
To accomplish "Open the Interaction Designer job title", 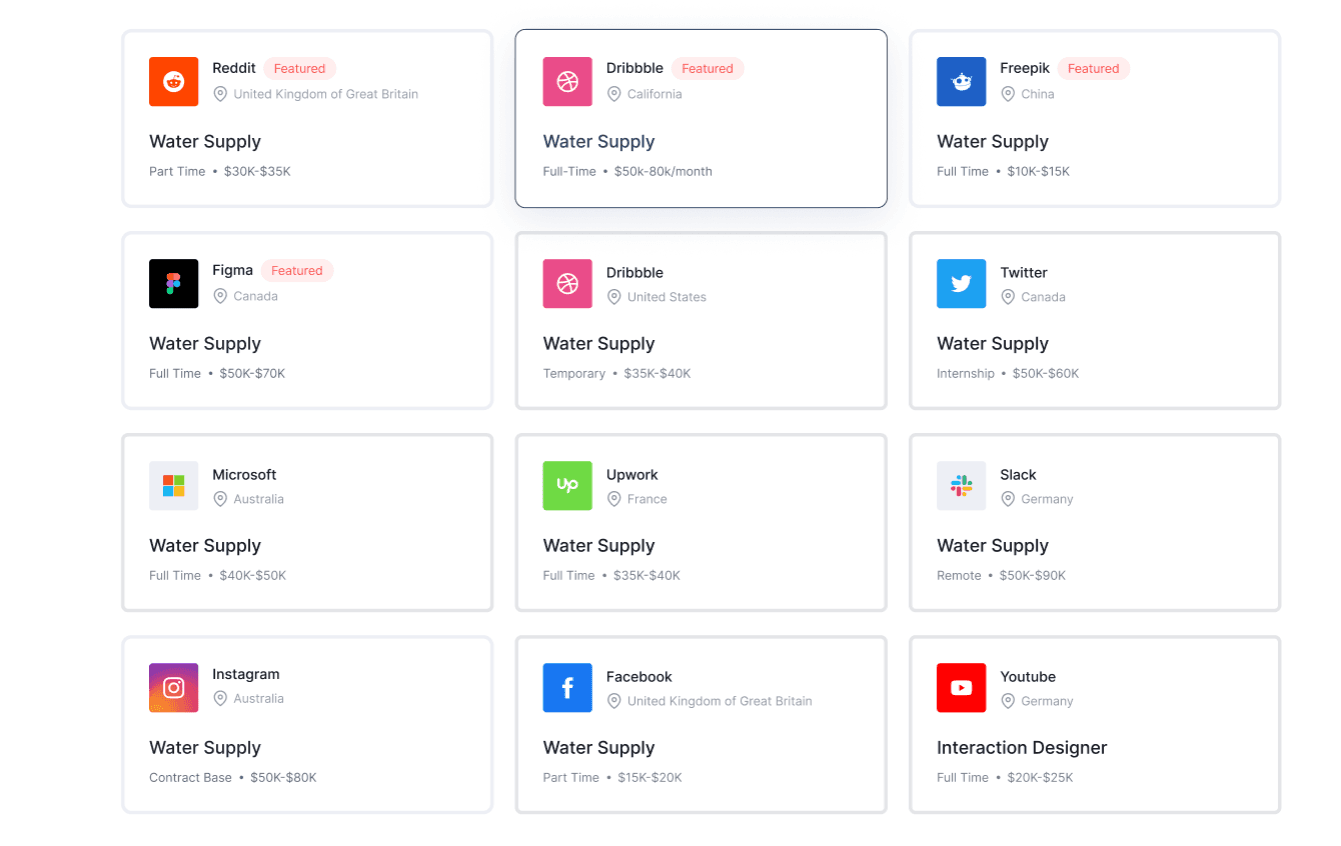I will [x=1022, y=748].
